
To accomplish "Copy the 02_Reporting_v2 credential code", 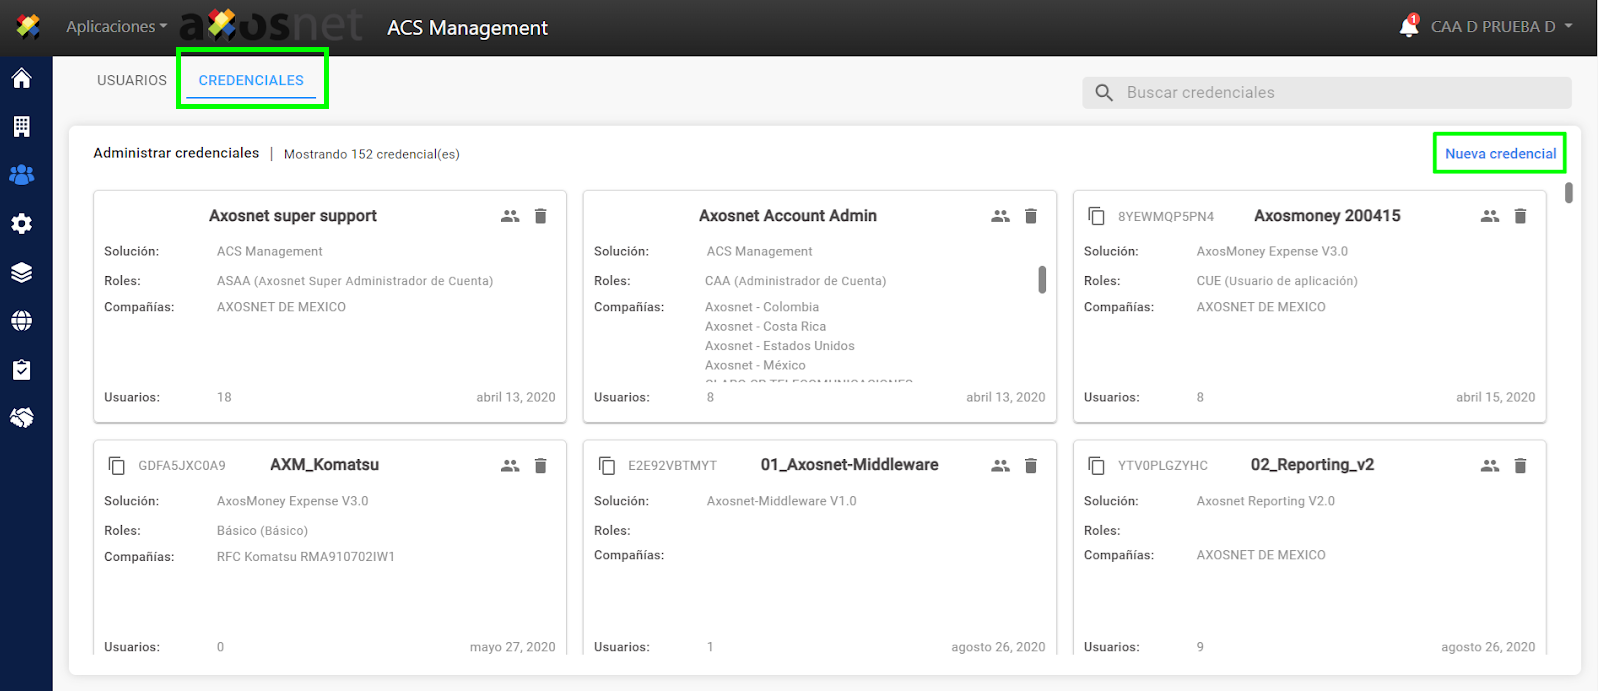I will [x=1097, y=466].
